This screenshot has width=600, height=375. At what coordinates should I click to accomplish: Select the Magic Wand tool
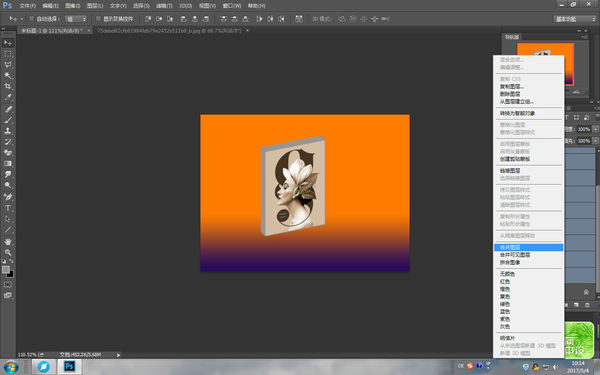coord(8,75)
